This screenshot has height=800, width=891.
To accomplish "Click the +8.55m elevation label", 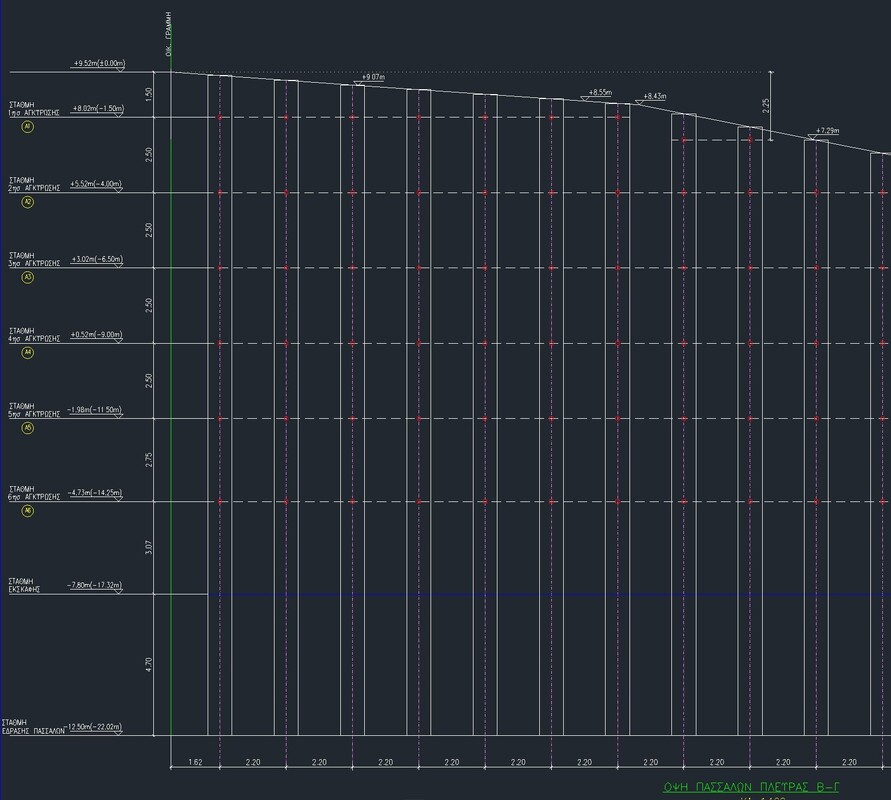I will (x=599, y=92).
